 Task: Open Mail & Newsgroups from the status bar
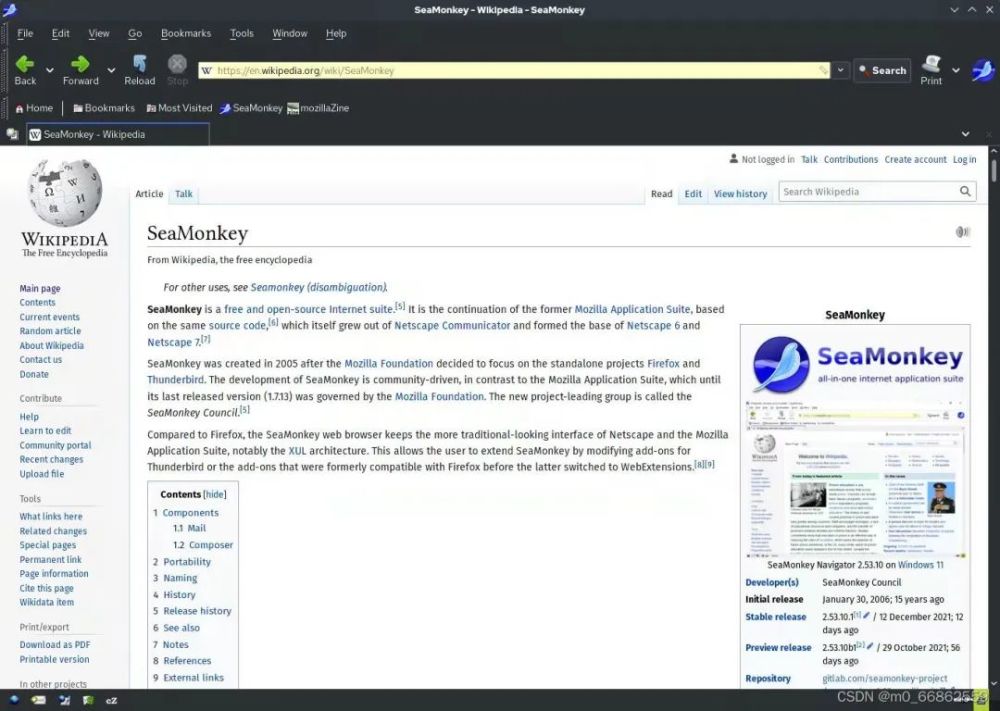tap(38, 700)
